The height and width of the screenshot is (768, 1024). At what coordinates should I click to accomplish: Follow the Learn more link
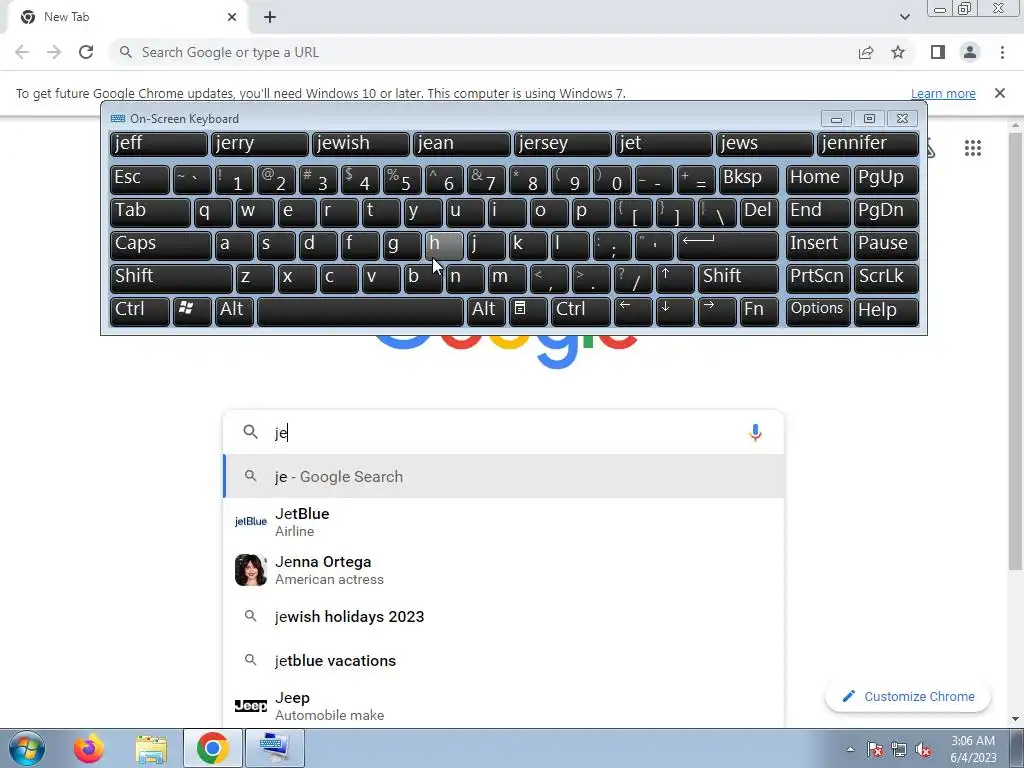(x=943, y=93)
